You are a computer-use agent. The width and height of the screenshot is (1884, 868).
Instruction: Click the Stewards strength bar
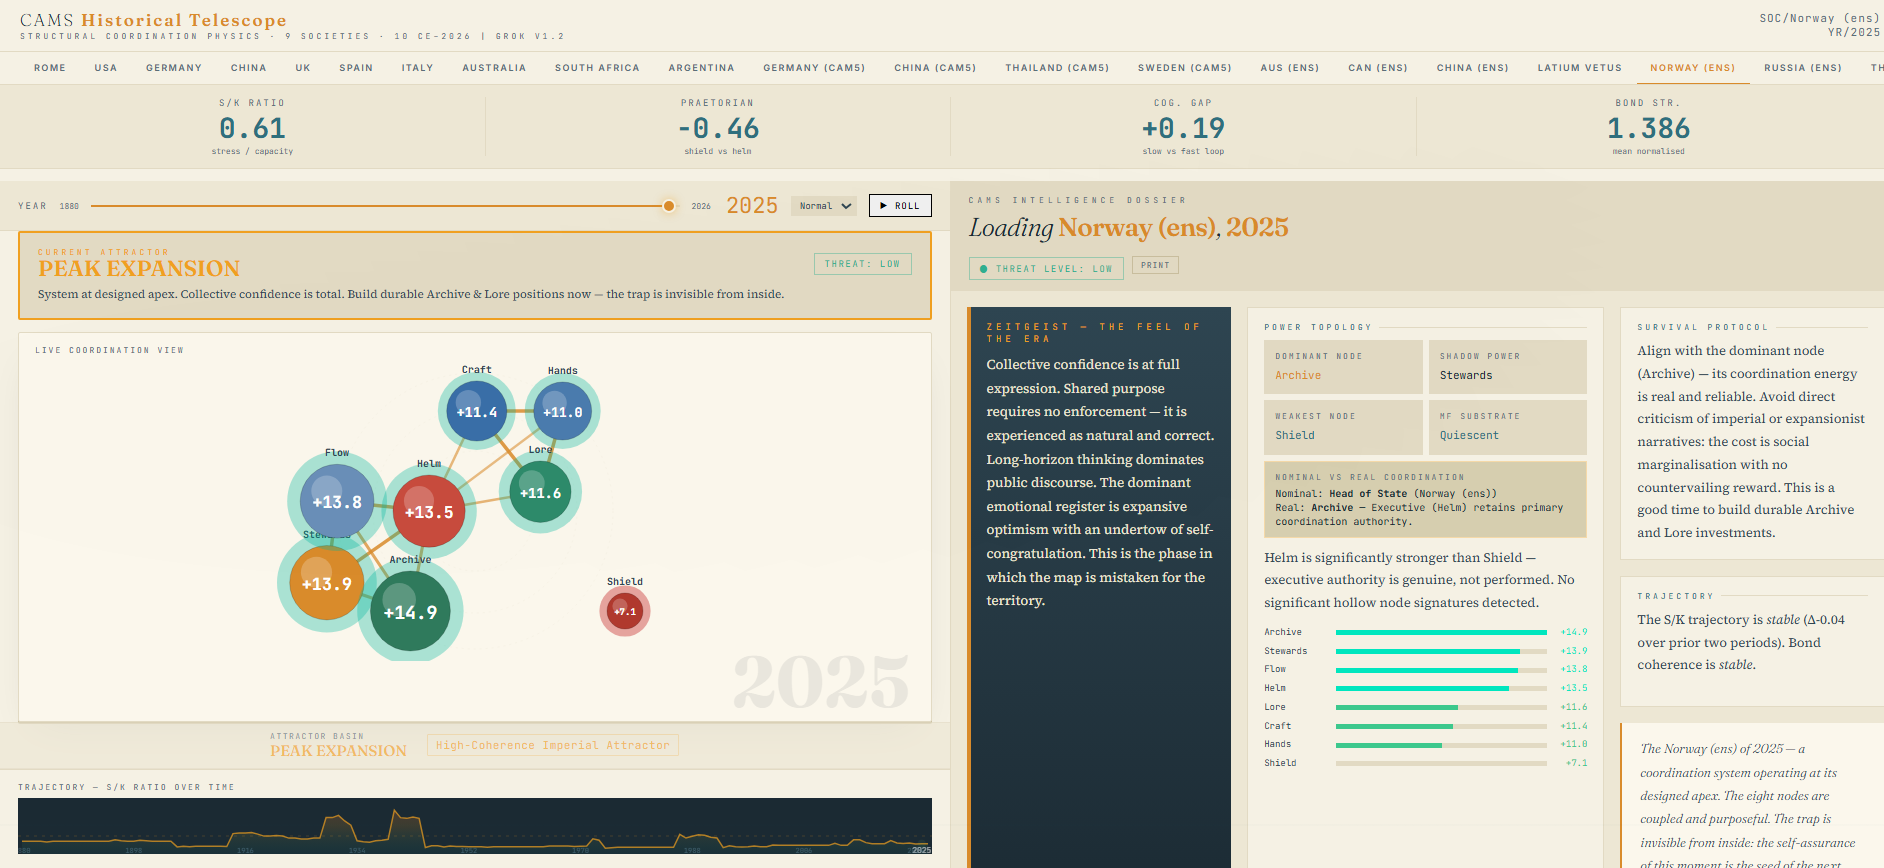[x=1441, y=651]
